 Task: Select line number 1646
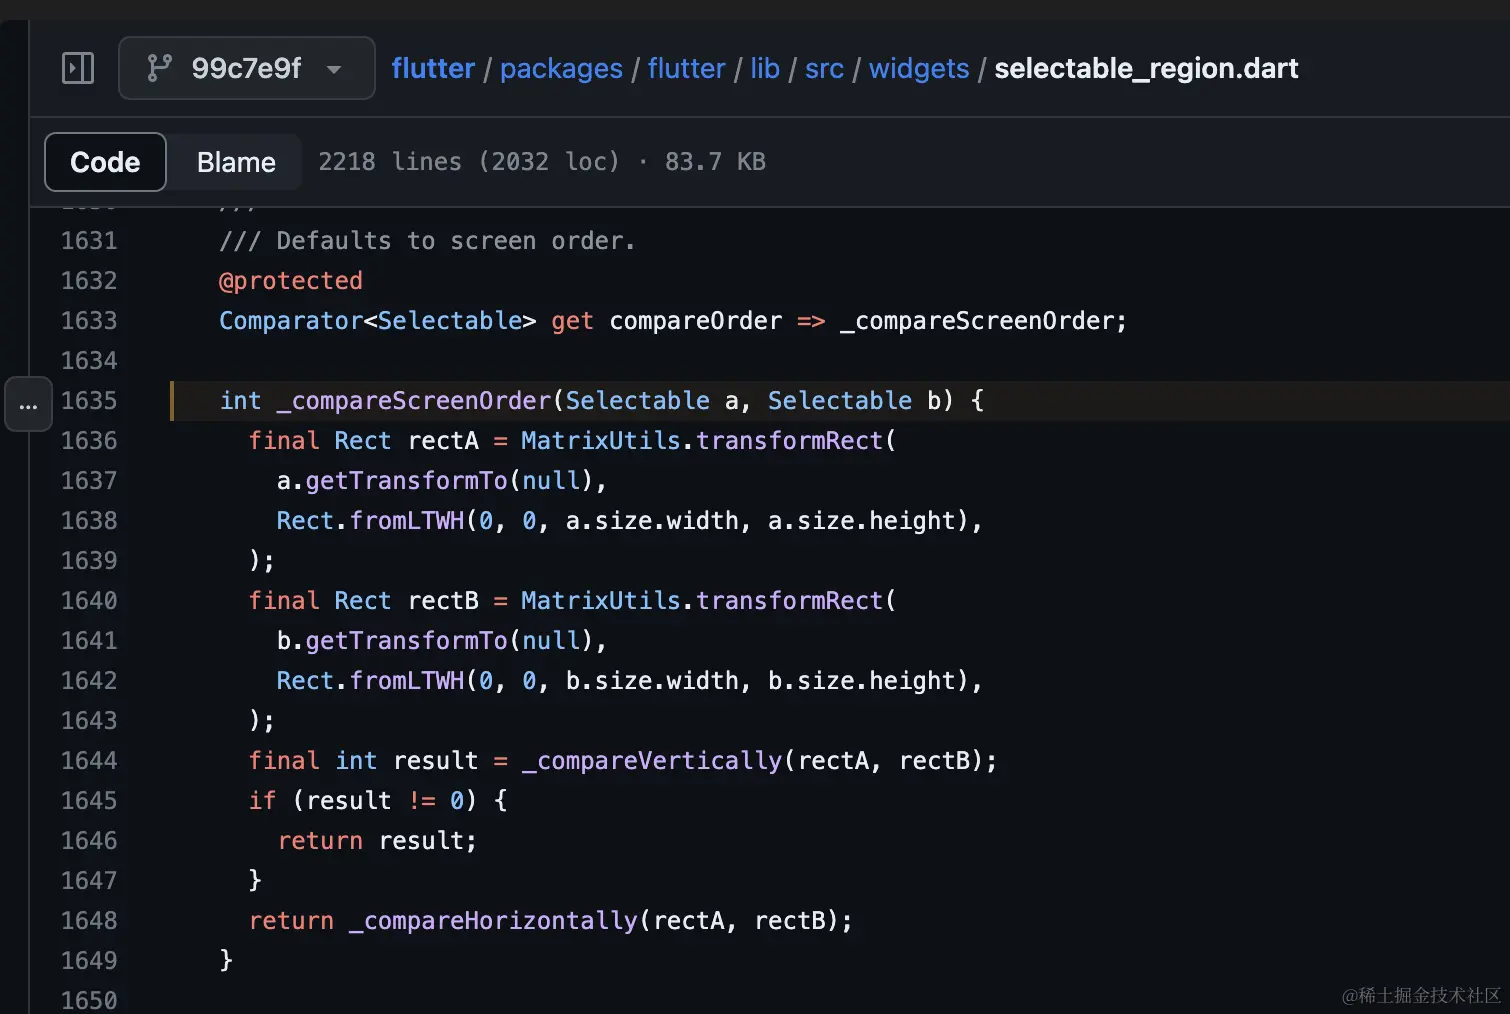pyautogui.click(x=89, y=841)
